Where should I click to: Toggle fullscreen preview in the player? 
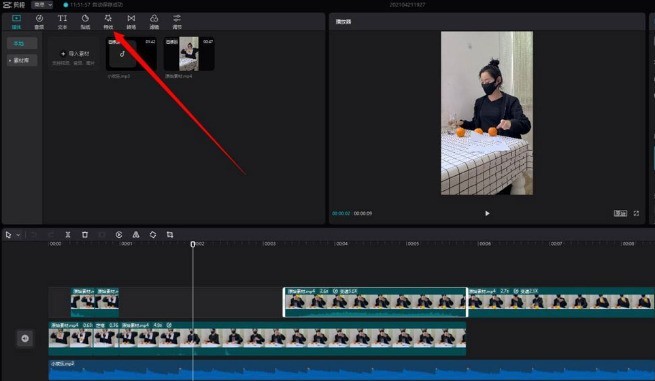point(636,213)
